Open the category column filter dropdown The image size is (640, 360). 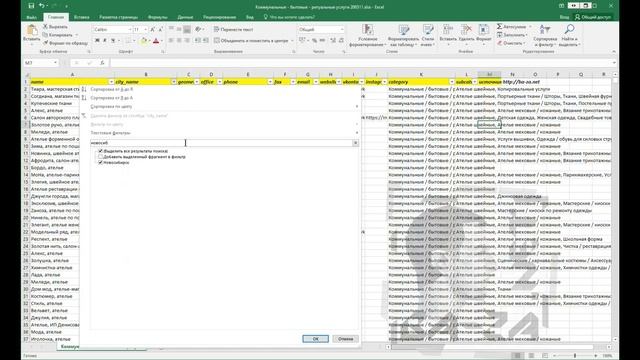click(x=451, y=82)
